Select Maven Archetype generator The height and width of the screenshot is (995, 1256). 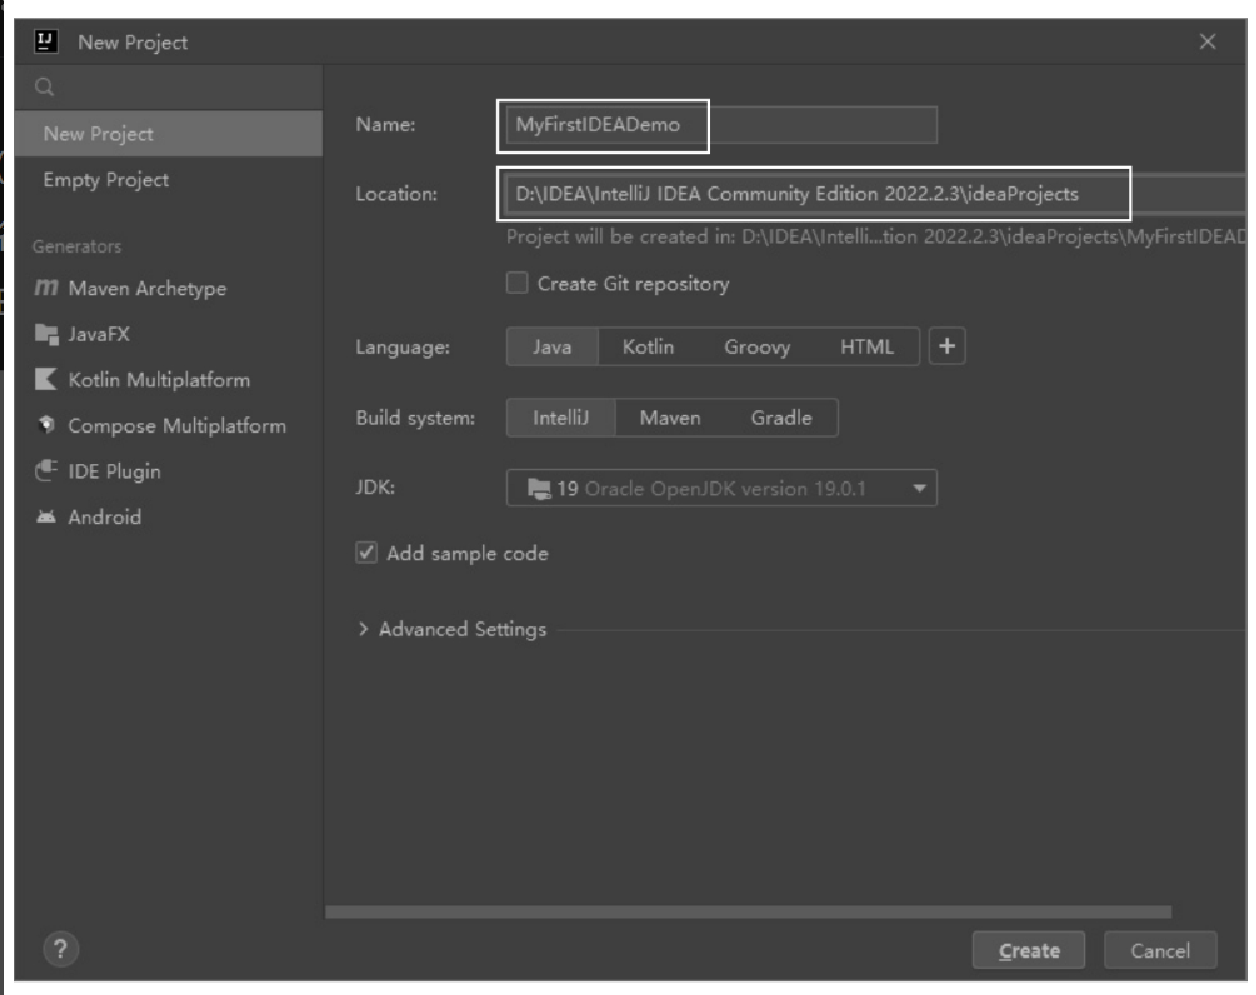[169, 288]
